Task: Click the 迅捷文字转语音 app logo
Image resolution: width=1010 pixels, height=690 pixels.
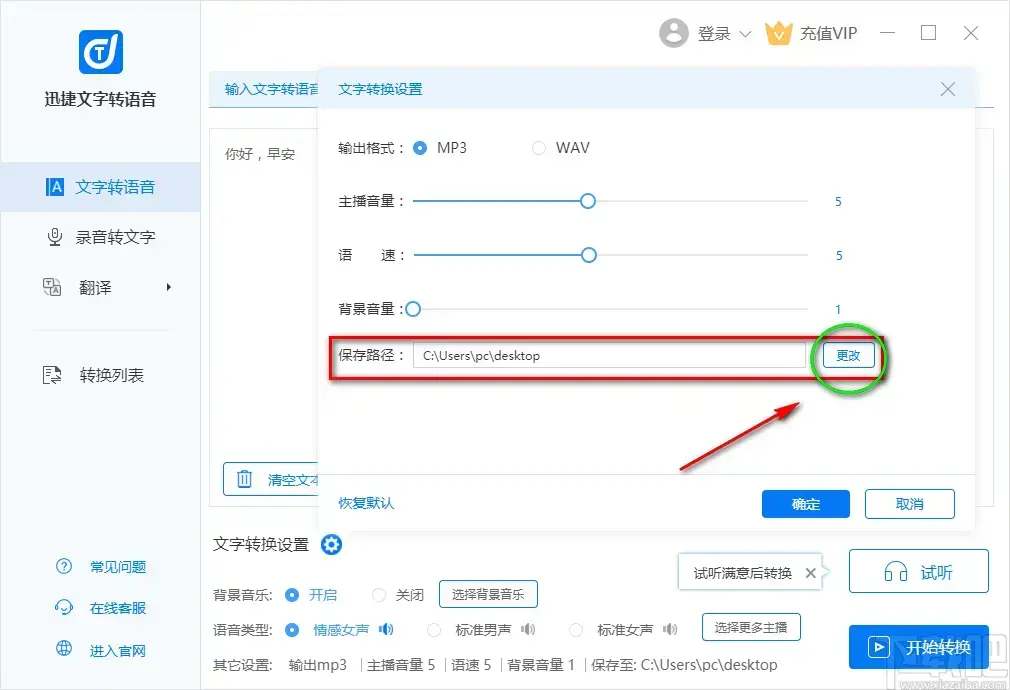Action: pos(100,52)
